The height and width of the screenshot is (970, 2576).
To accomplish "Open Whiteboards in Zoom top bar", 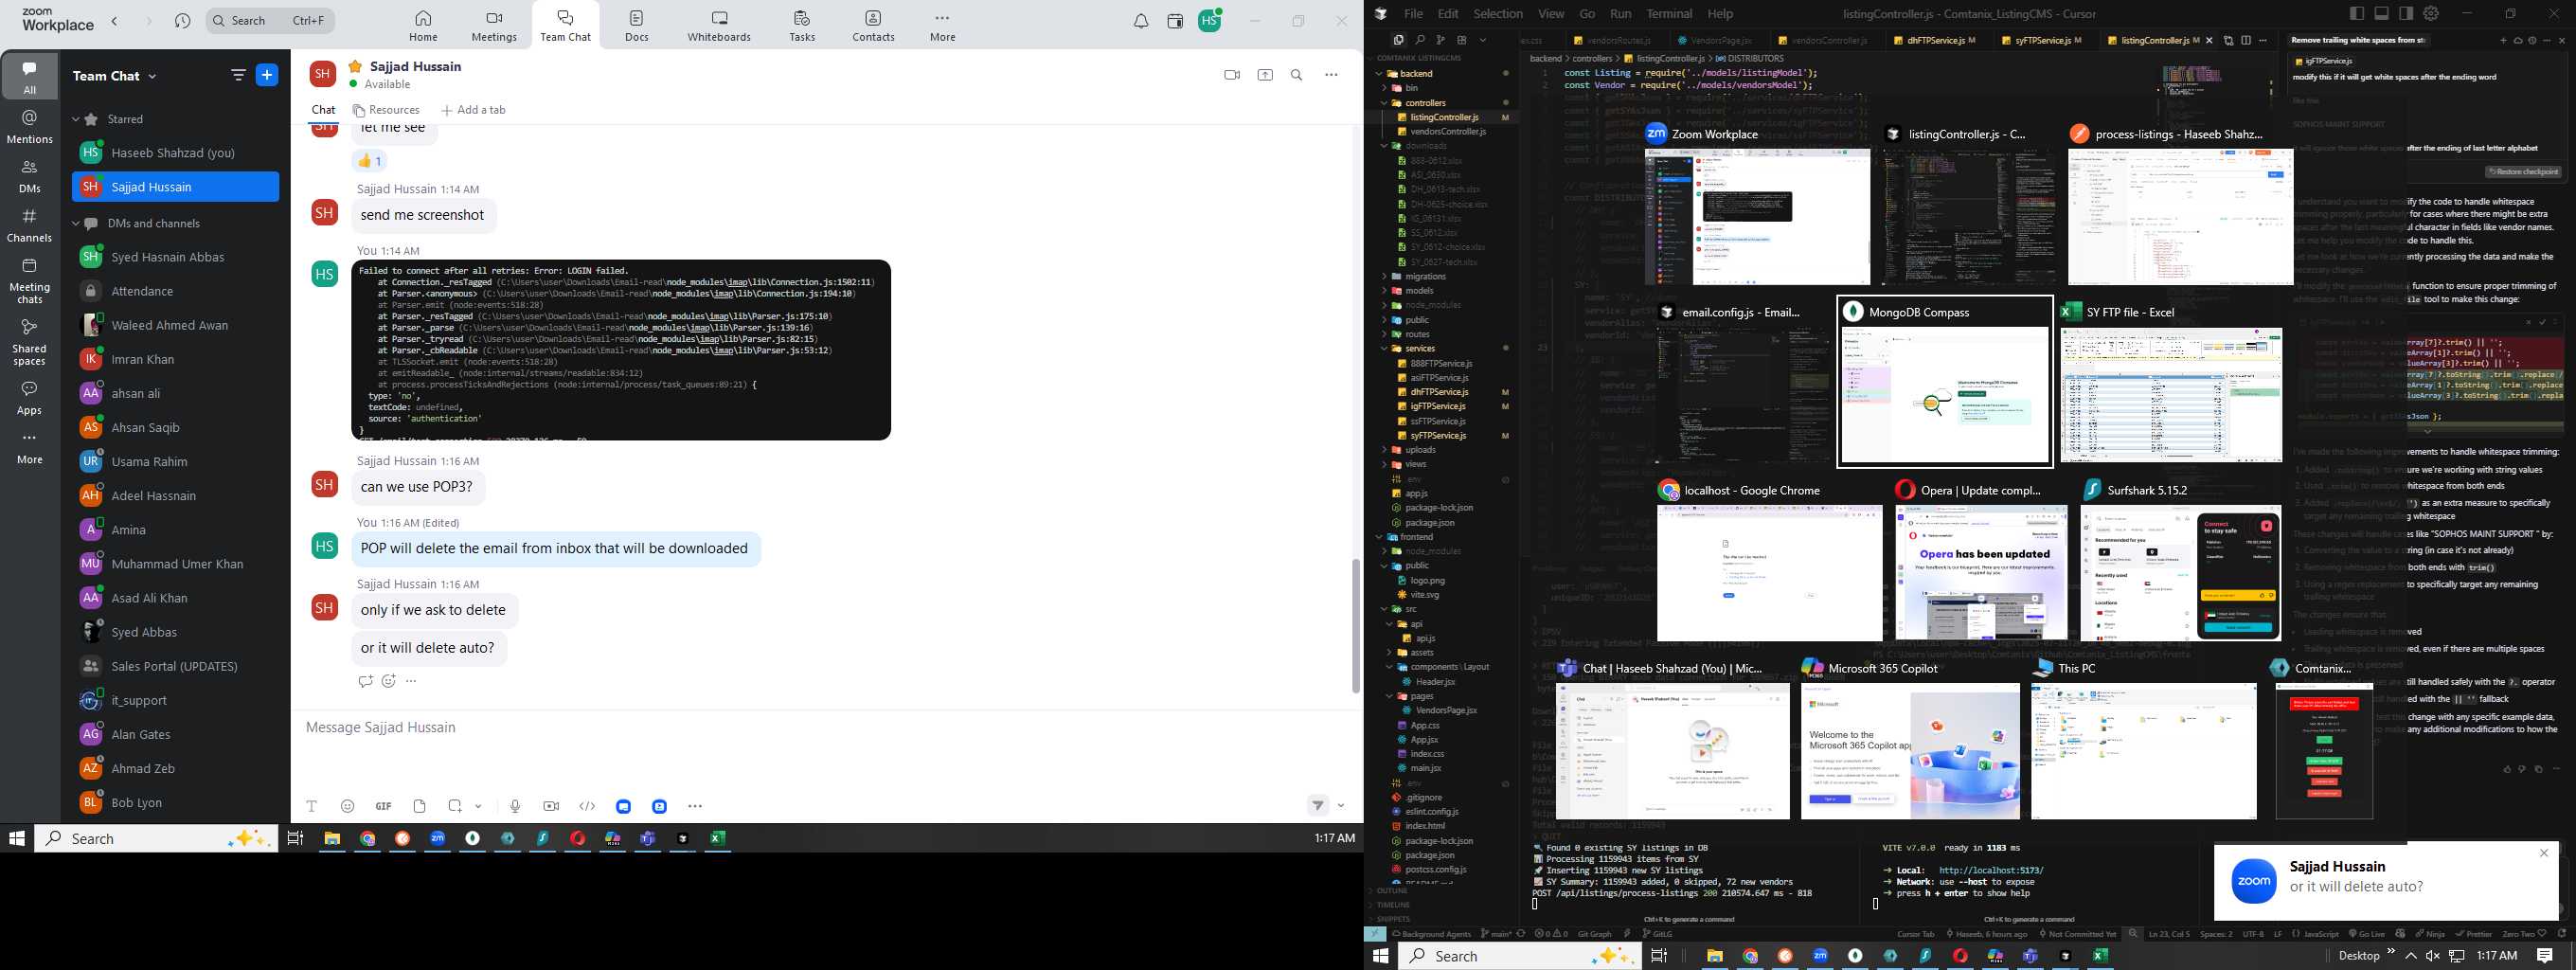I will tap(719, 26).
